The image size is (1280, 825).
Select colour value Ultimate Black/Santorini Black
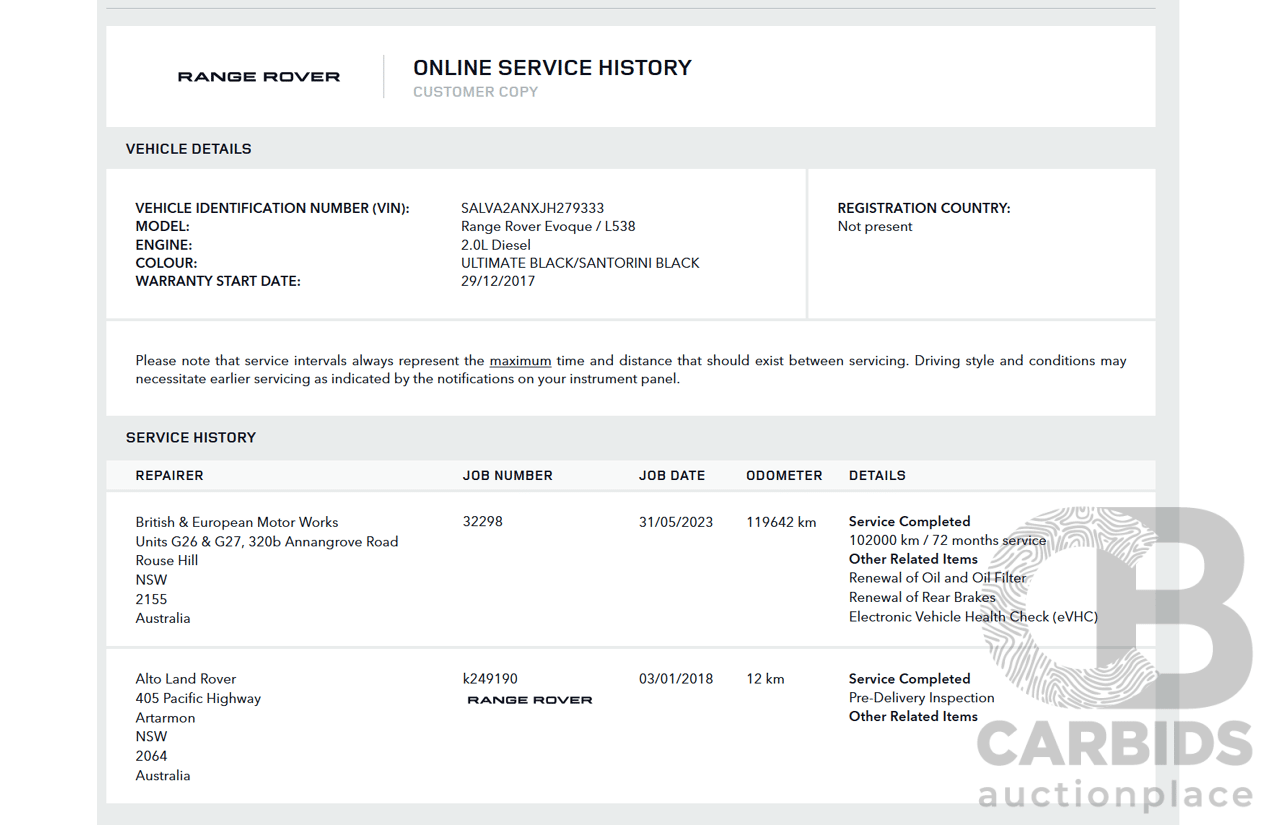point(580,263)
